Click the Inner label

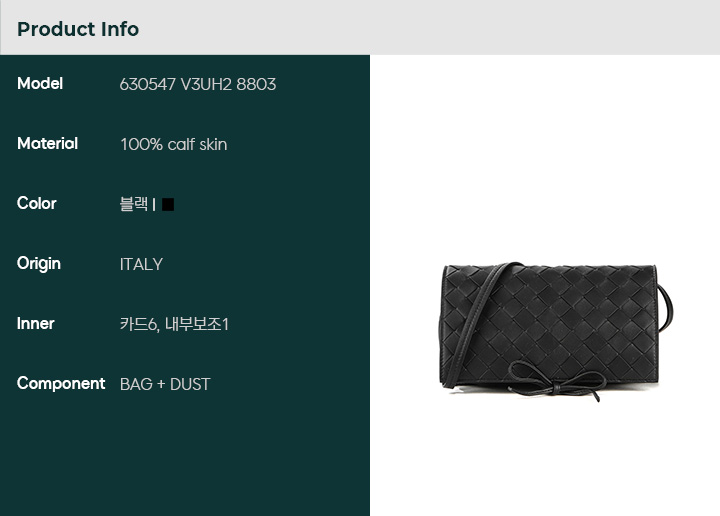pyautogui.click(x=36, y=324)
